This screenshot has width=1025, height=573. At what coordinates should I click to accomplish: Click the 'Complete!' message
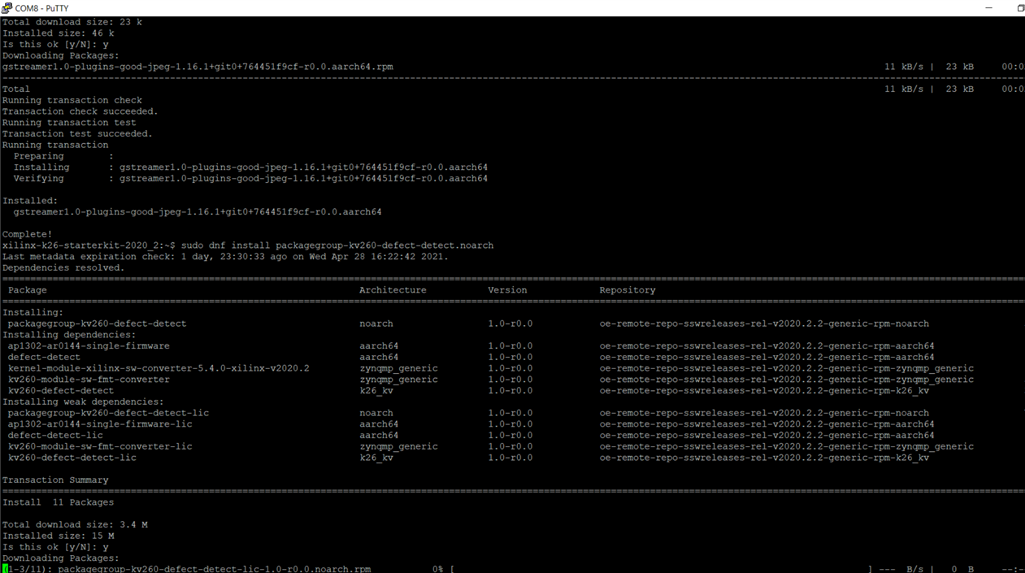[27, 235]
